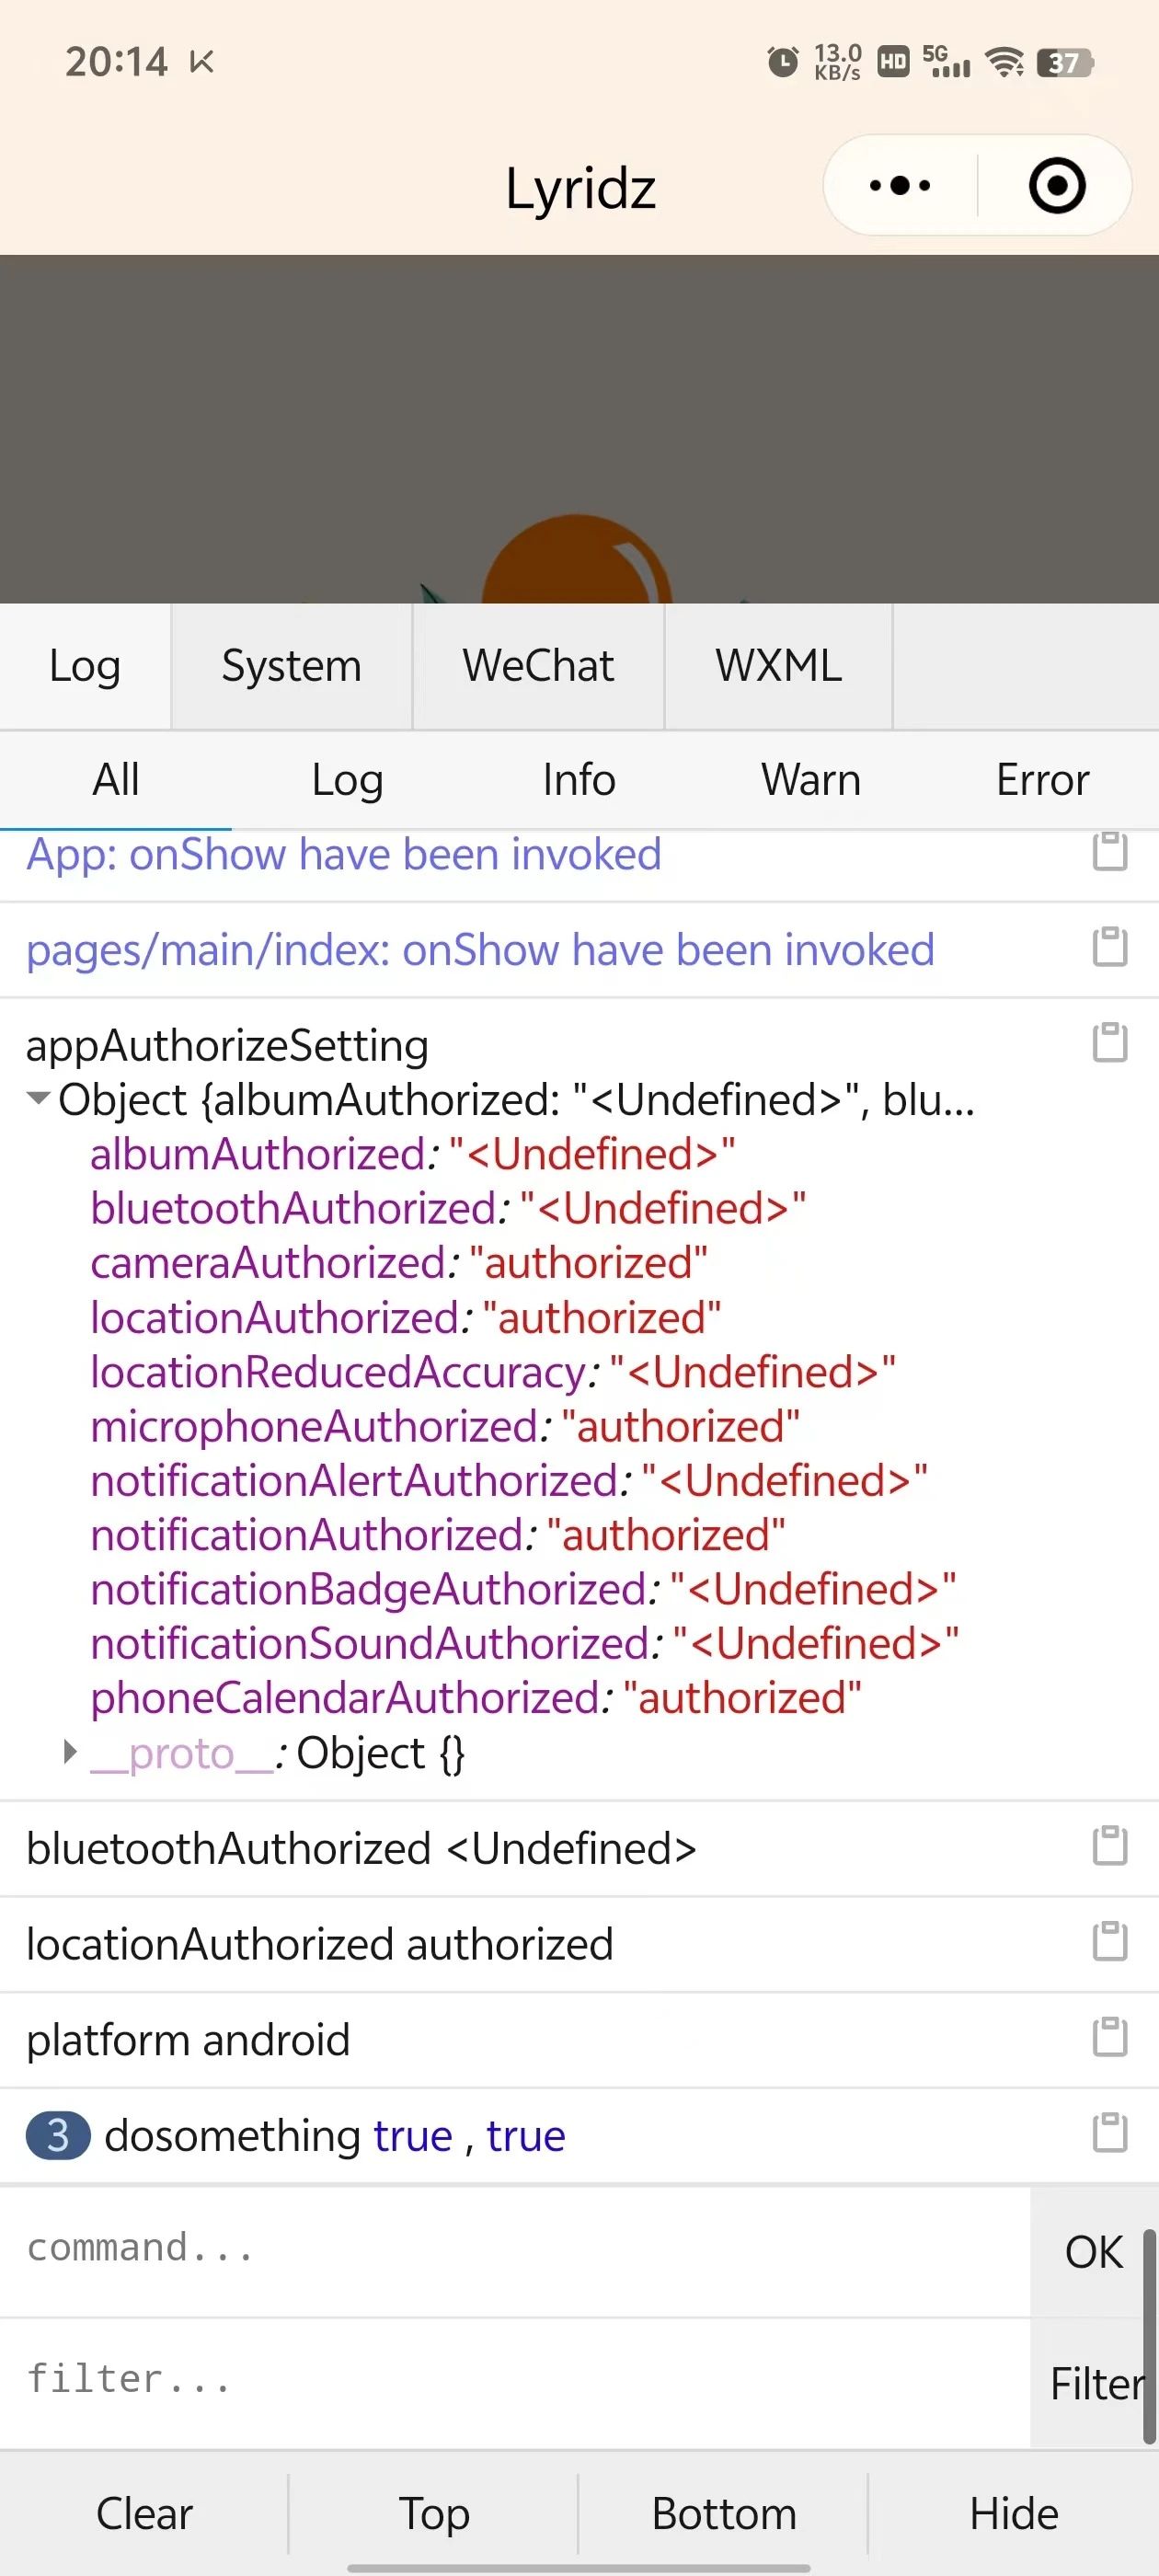
Task: Open the three-dot mini program menu
Action: point(900,186)
